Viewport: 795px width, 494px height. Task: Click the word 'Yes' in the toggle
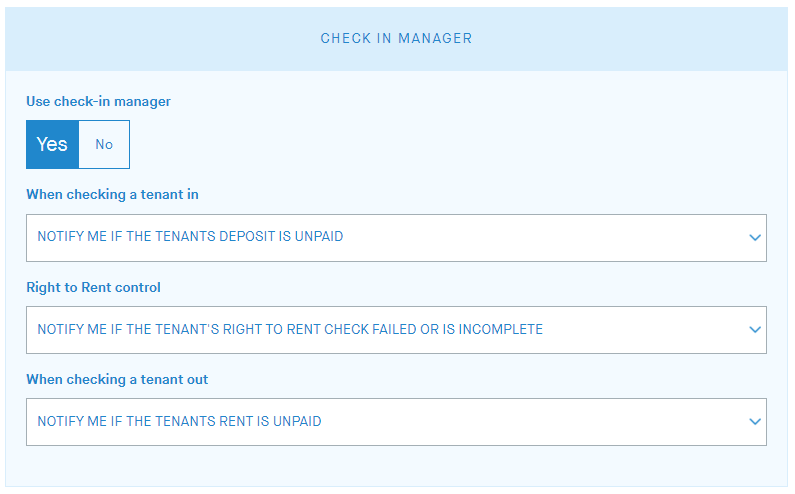tap(52, 144)
